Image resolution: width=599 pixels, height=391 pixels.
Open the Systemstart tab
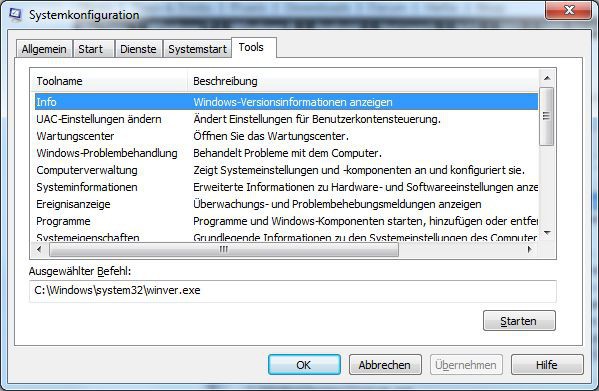click(x=197, y=49)
